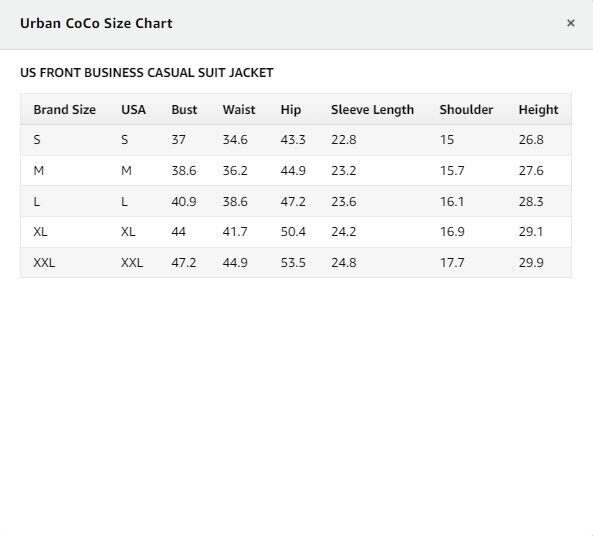Select the Urban CoCo Size Chart title
Viewport: 593px width, 536px height.
(96, 23)
